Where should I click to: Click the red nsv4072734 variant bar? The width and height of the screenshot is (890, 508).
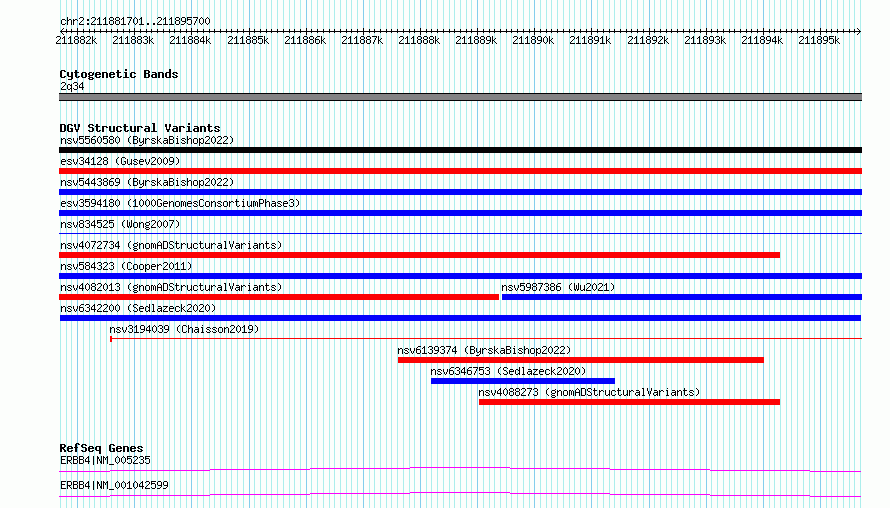point(419,255)
